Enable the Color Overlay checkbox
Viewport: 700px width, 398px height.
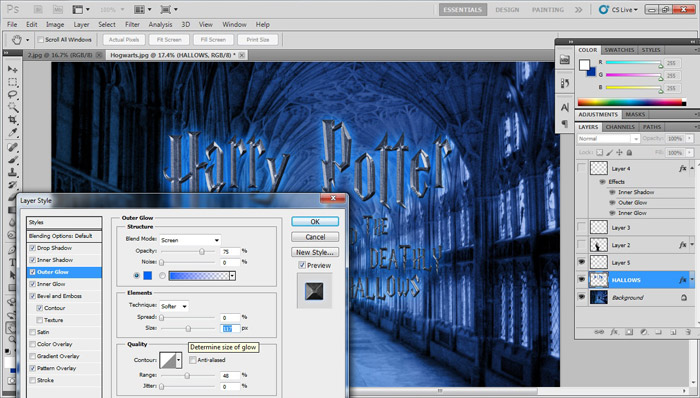point(33,344)
